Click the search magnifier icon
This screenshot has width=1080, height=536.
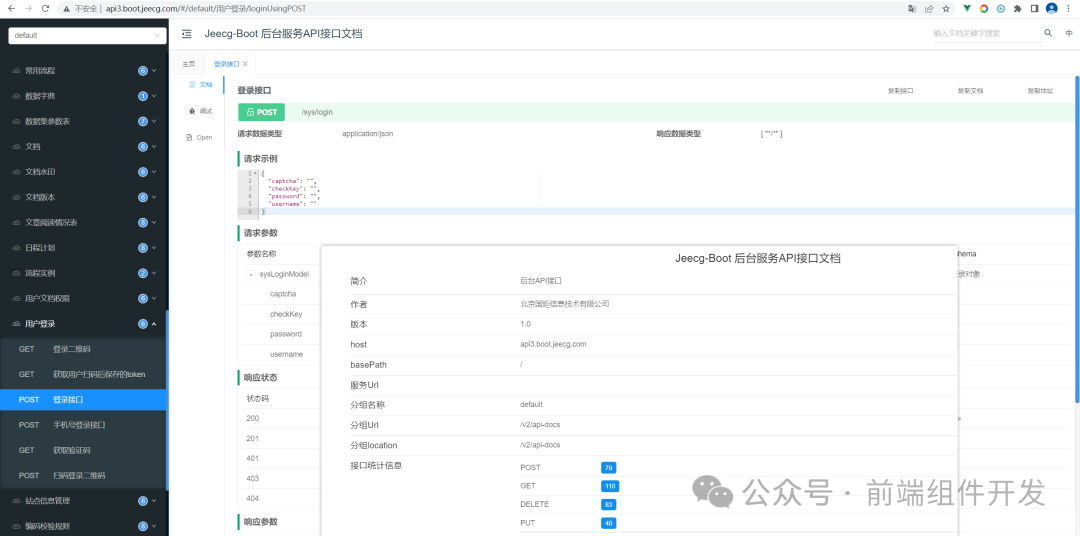[1048, 32]
